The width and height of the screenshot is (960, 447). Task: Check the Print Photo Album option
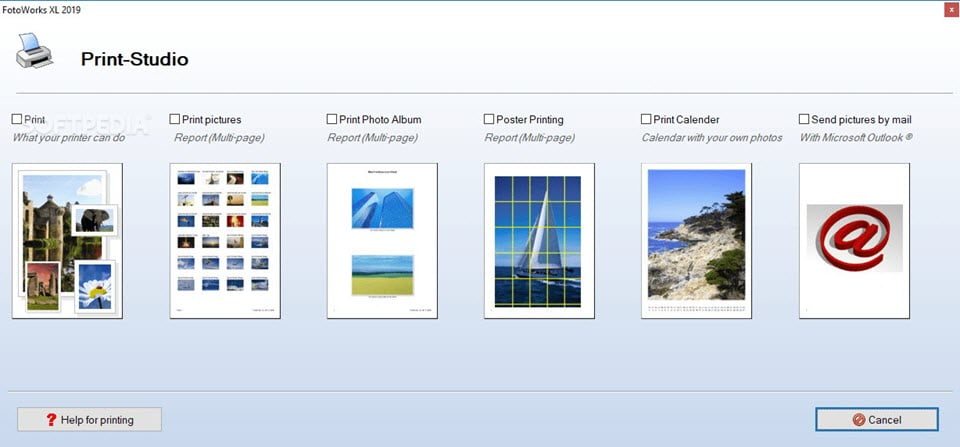pyautogui.click(x=332, y=119)
